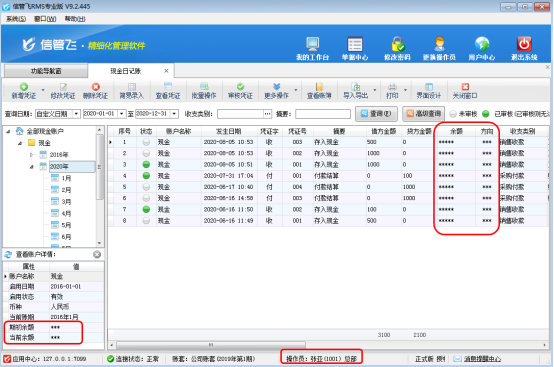Open dropdown arrow next to 更多操作
Screen dimensions: 554x367
(x=296, y=90)
